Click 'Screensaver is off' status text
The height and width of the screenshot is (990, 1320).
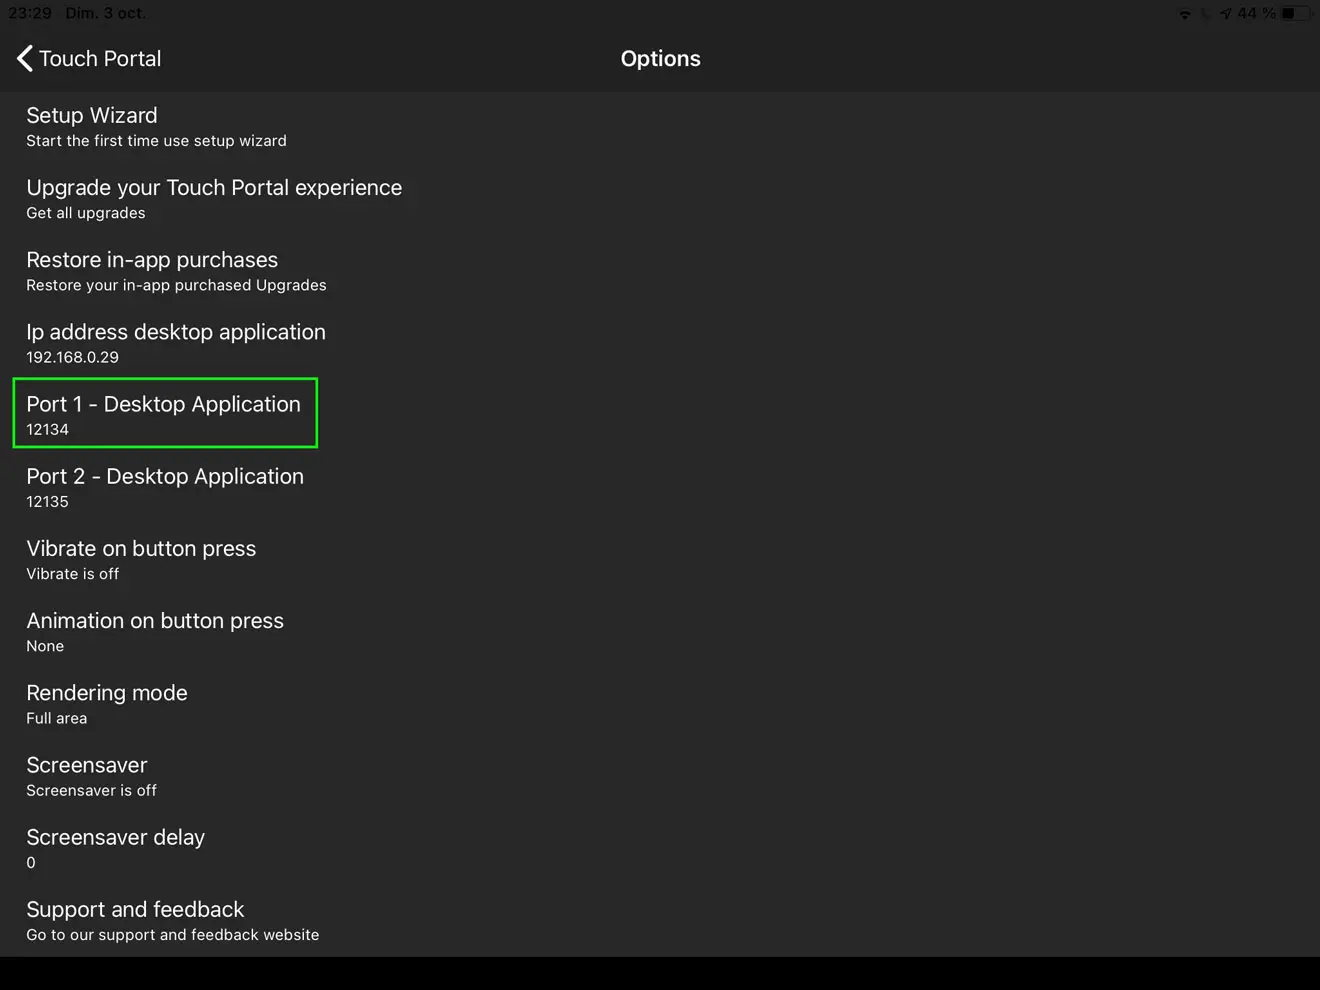[91, 790]
